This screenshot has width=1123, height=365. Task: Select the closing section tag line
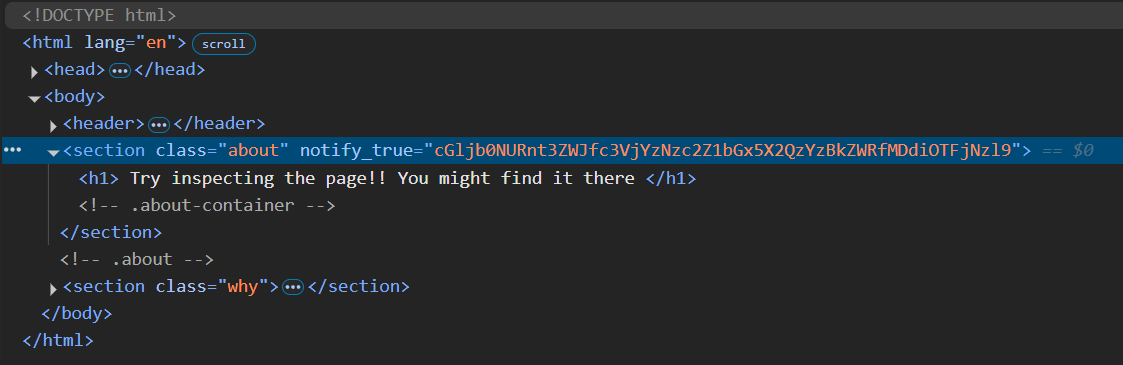coord(111,233)
